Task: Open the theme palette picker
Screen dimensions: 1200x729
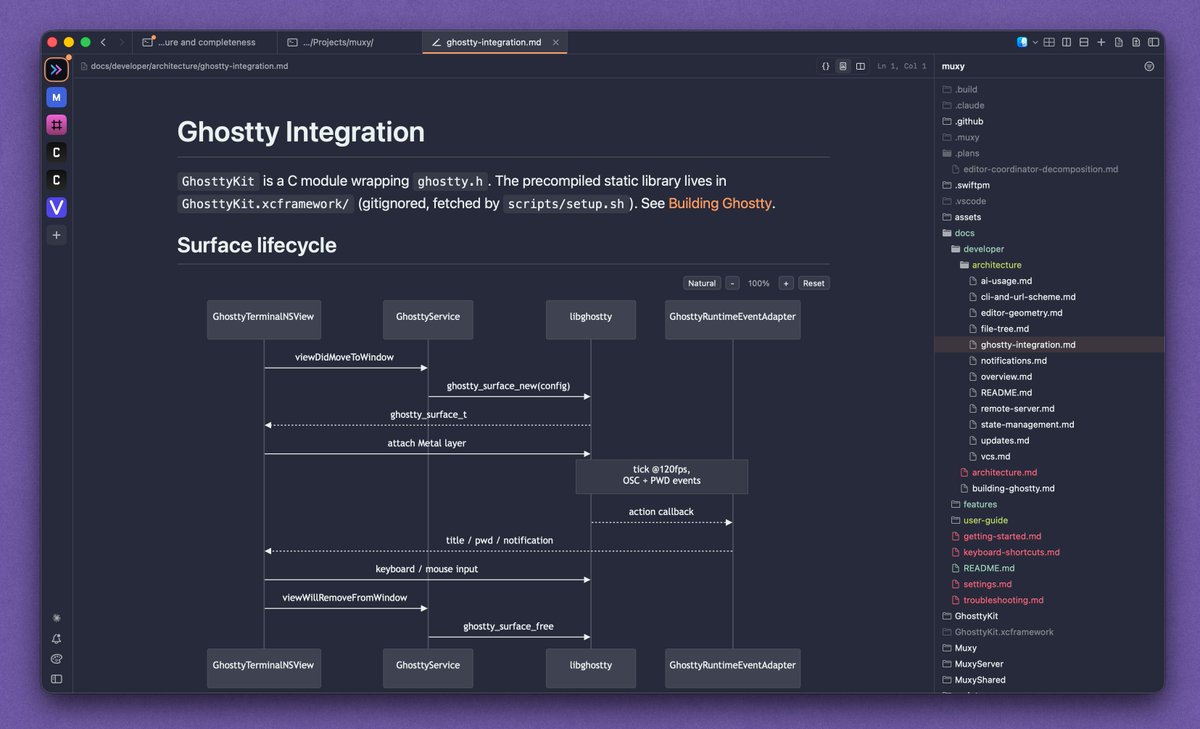Action: coord(57,659)
